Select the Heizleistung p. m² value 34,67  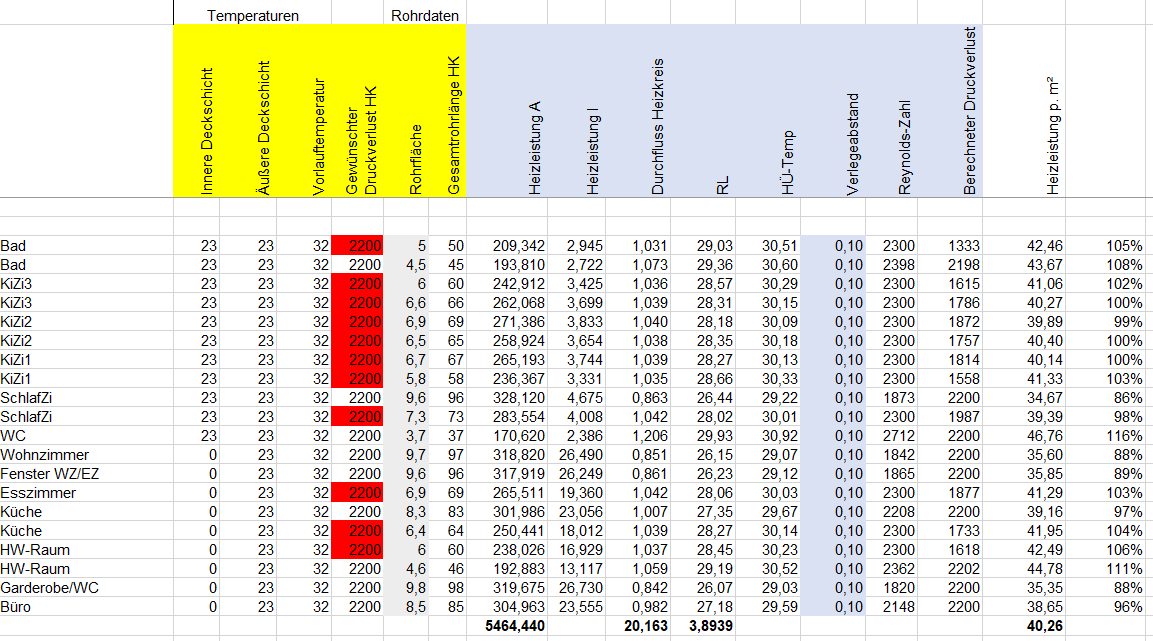pos(1044,398)
